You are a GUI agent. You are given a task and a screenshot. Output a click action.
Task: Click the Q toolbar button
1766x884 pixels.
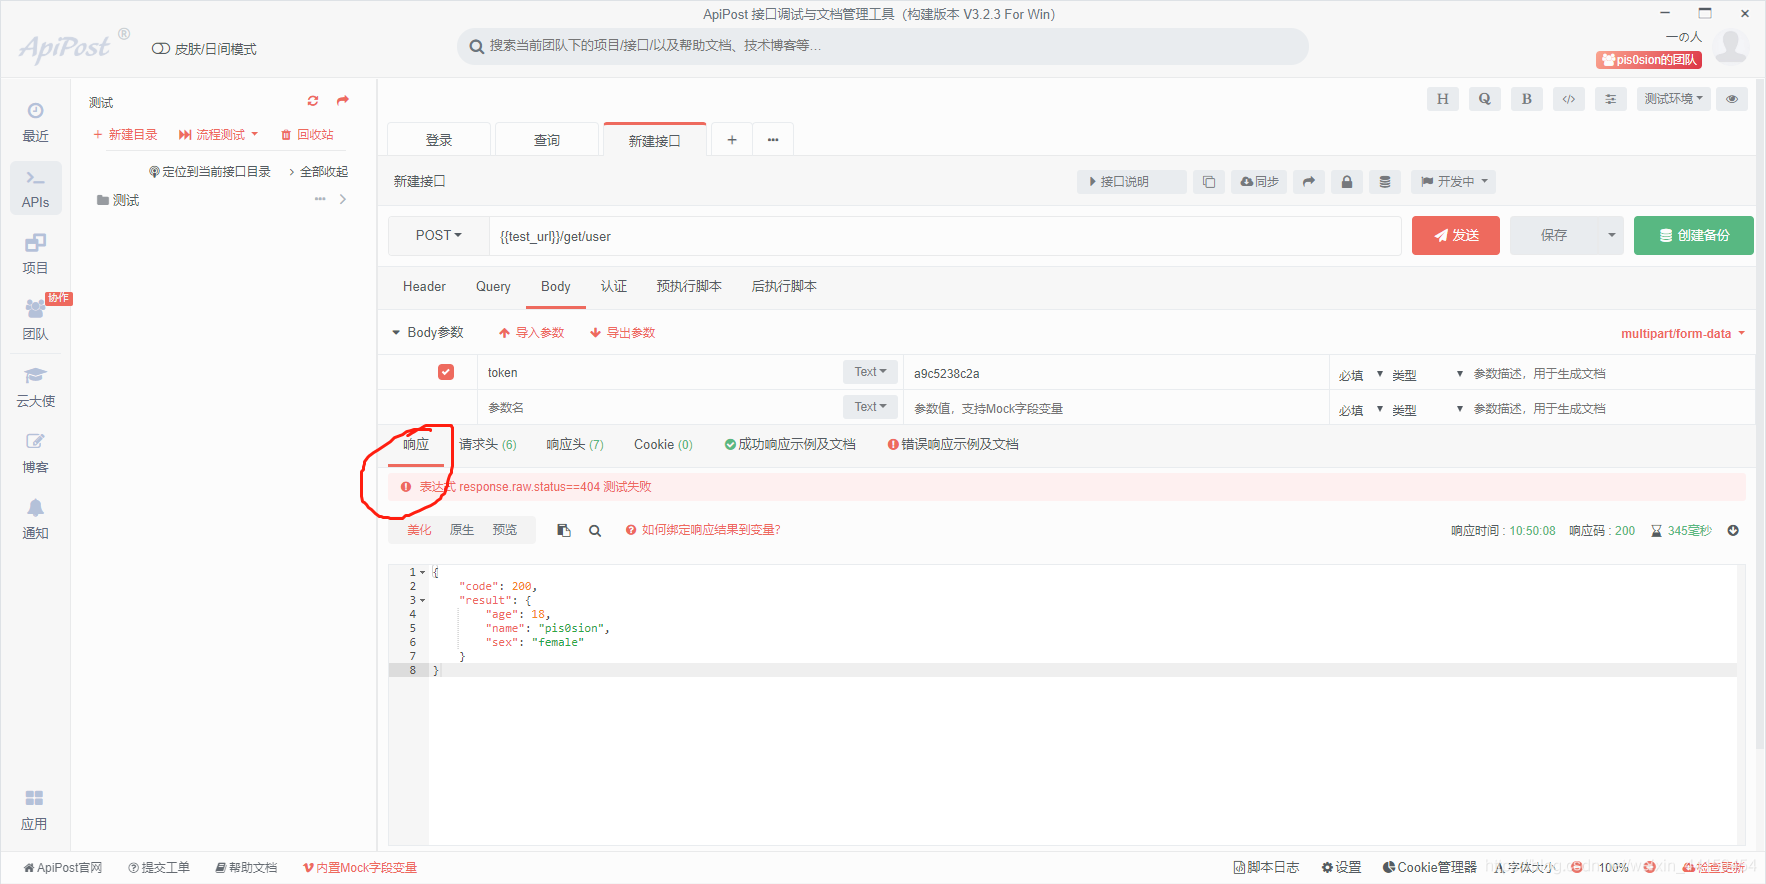[1484, 99]
